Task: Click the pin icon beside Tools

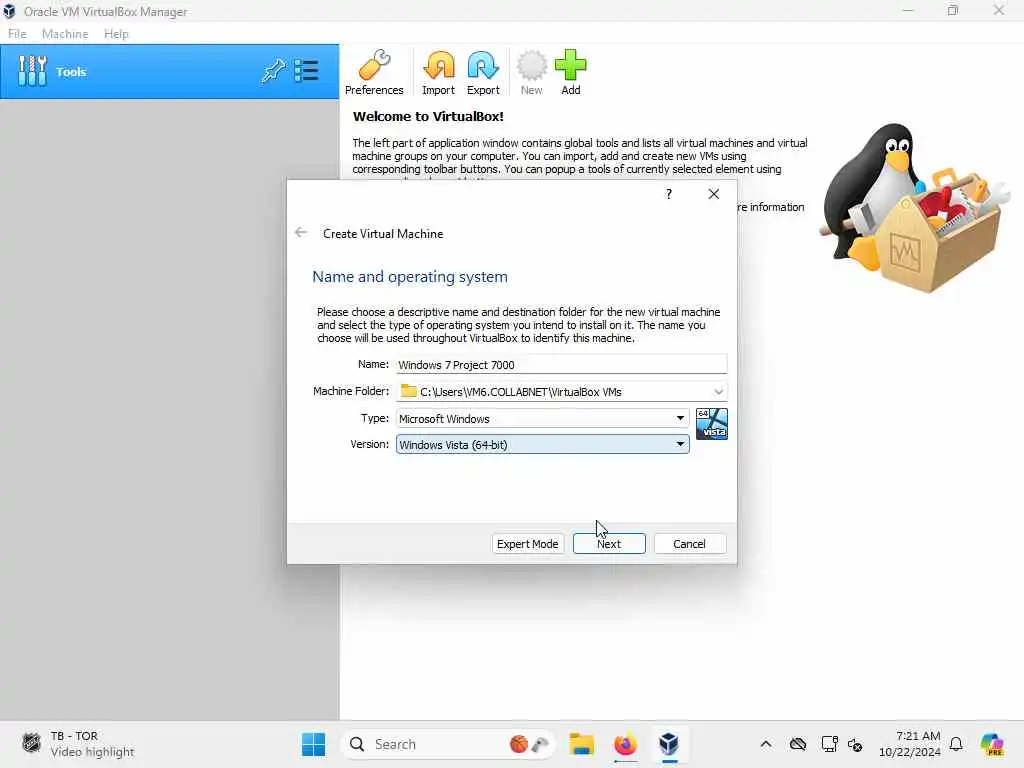Action: tap(273, 71)
